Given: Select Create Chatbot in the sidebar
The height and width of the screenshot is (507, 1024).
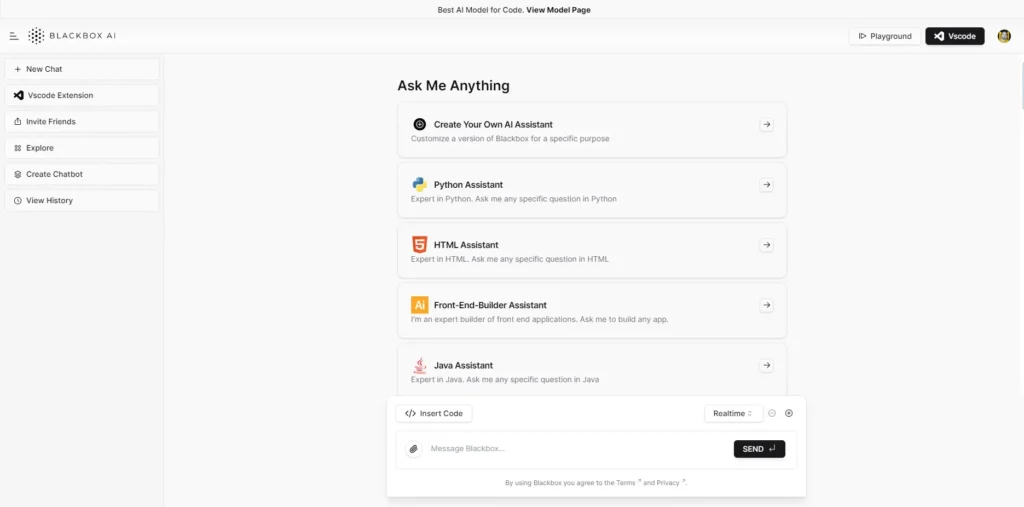Looking at the screenshot, I should [82, 174].
